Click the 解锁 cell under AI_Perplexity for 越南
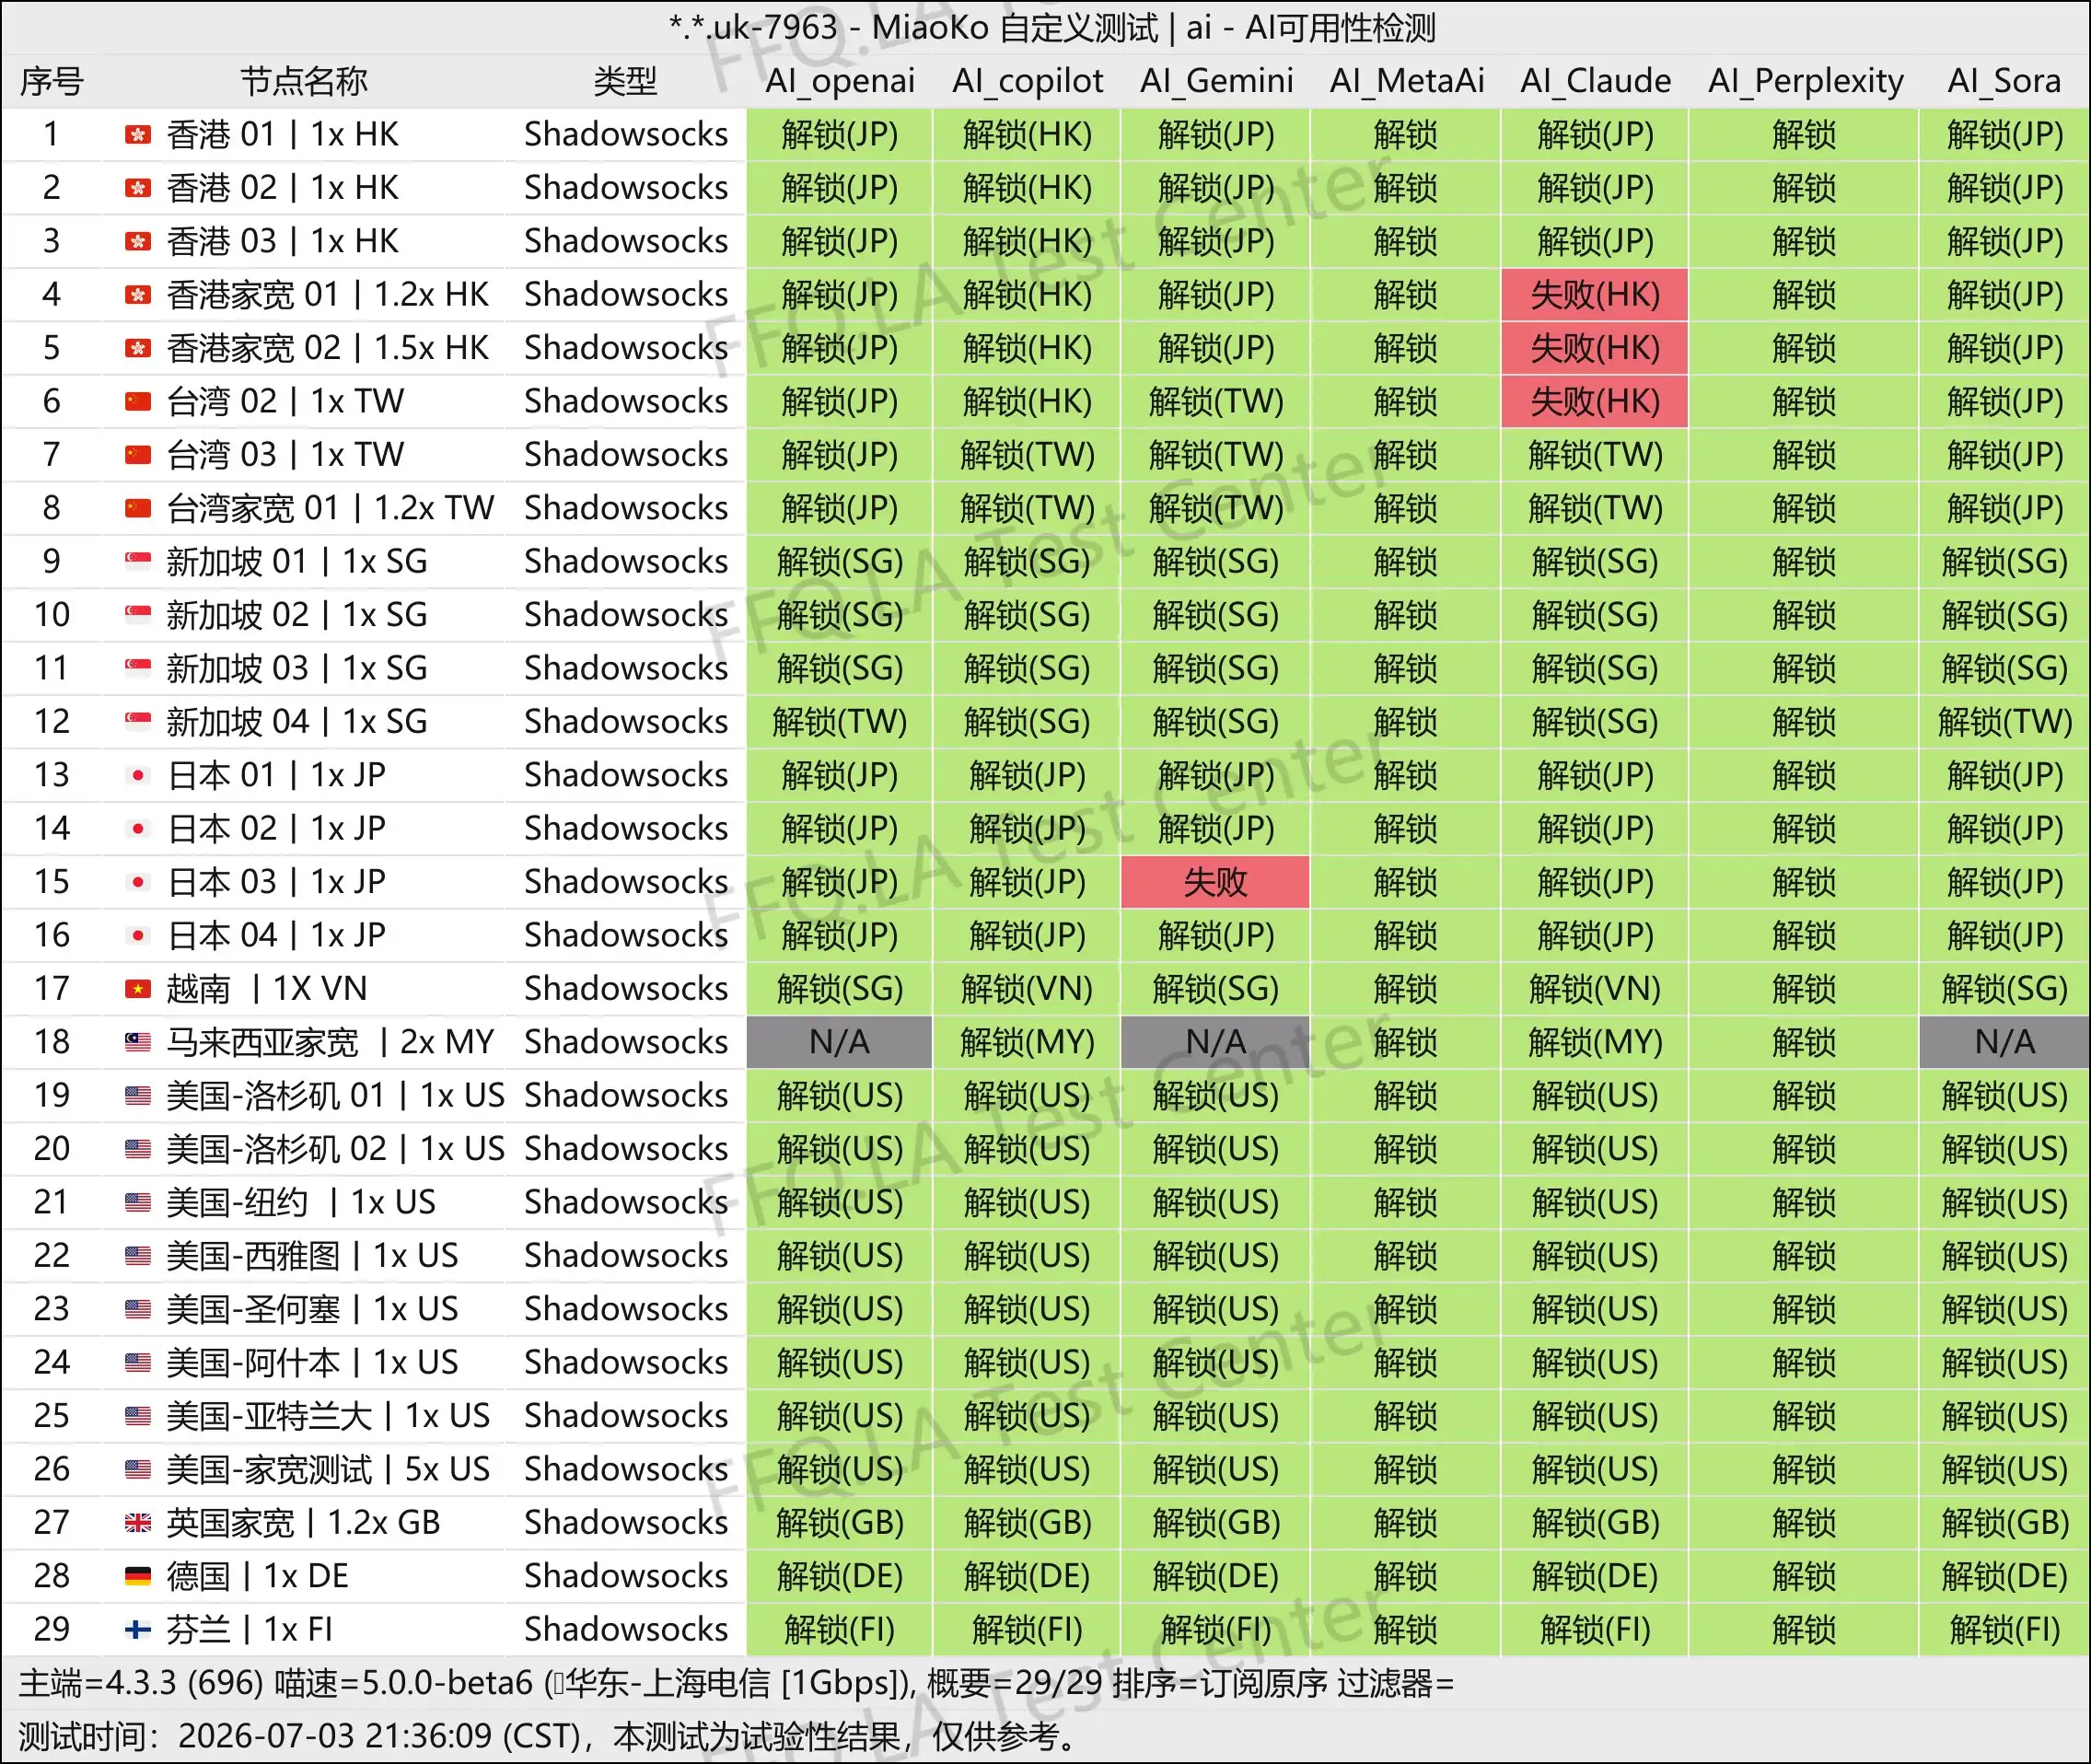 point(1805,989)
